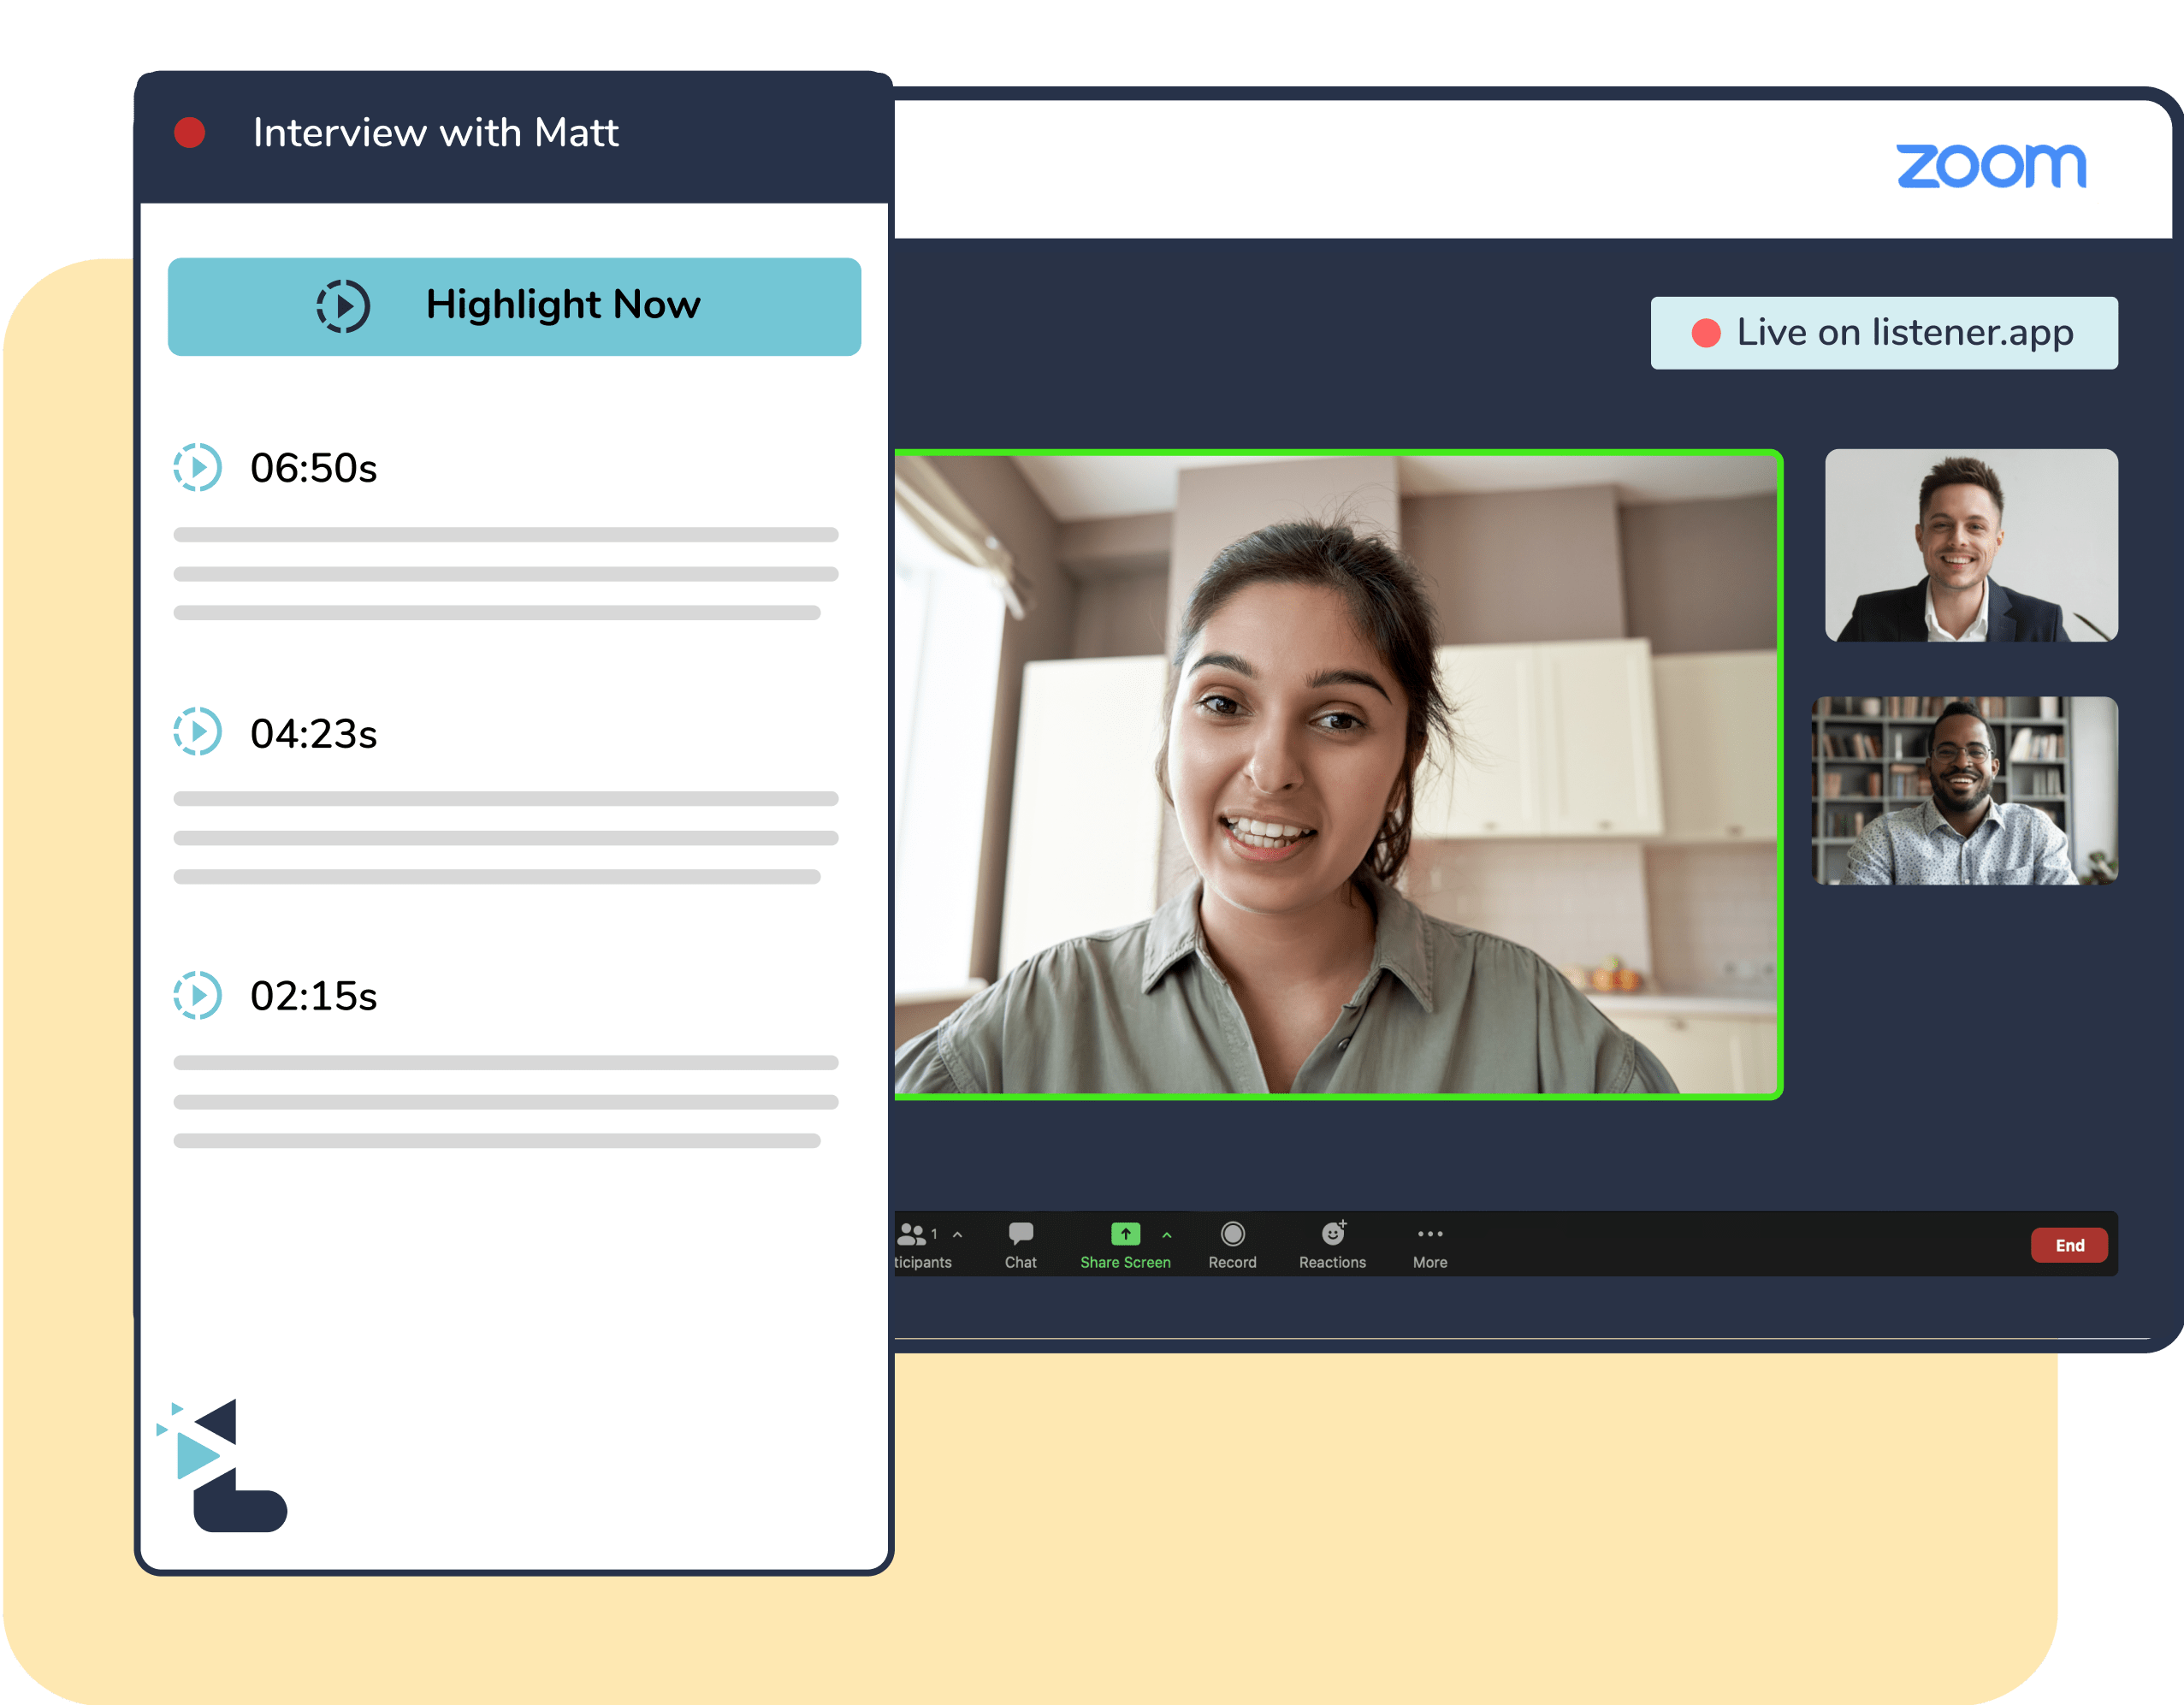
Task: Play the 06:50s highlight
Action: (x=198, y=467)
